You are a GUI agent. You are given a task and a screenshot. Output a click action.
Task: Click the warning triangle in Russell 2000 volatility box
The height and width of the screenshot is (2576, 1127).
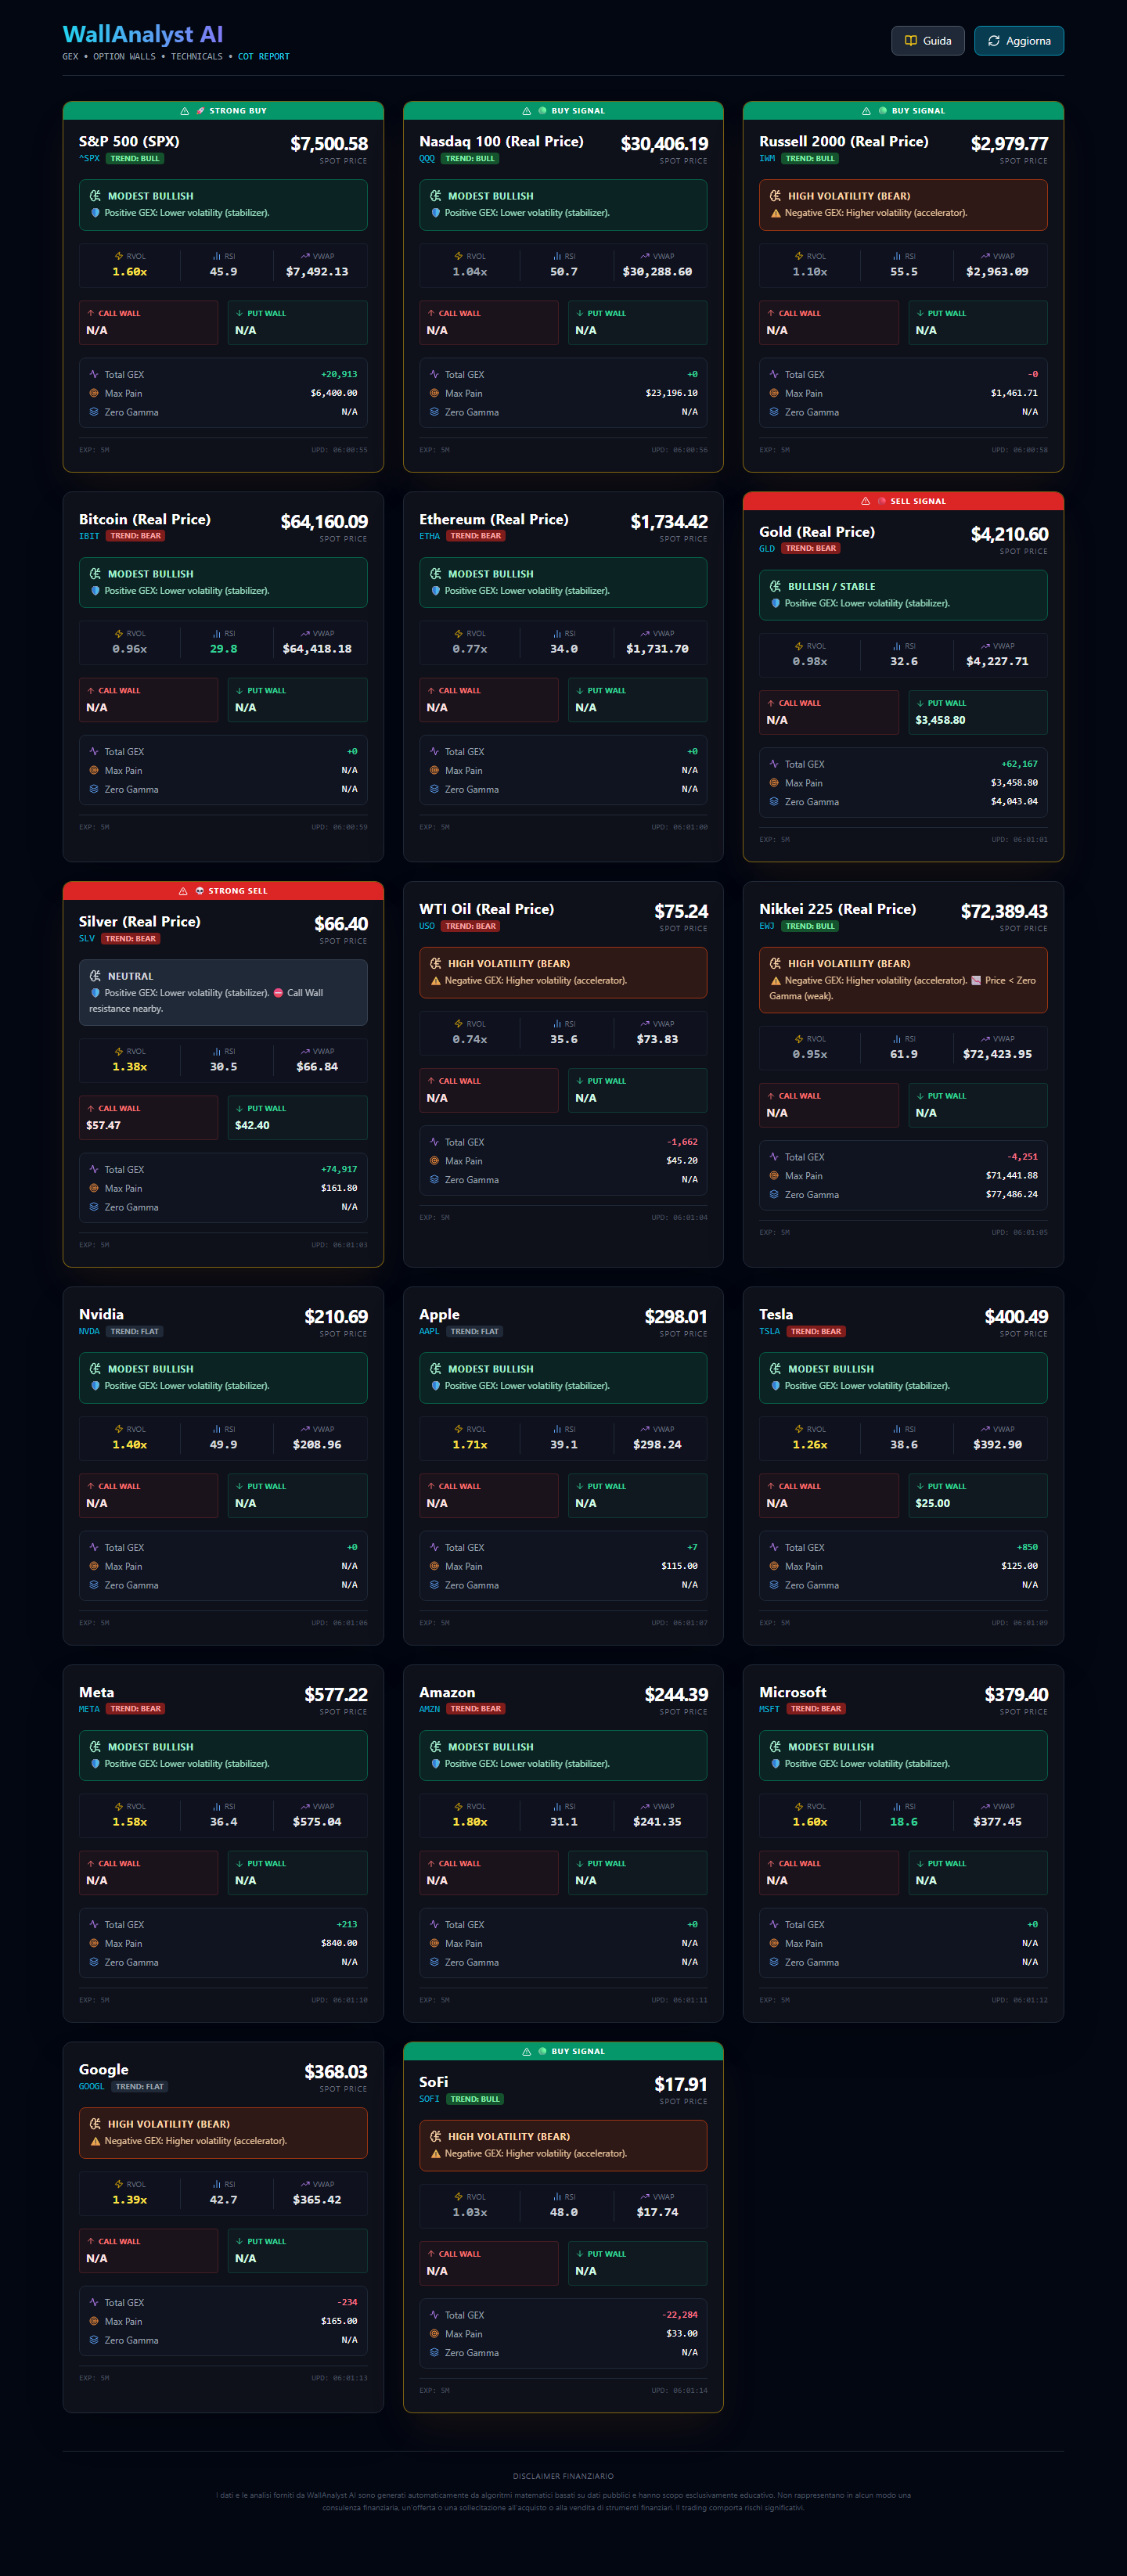point(775,213)
